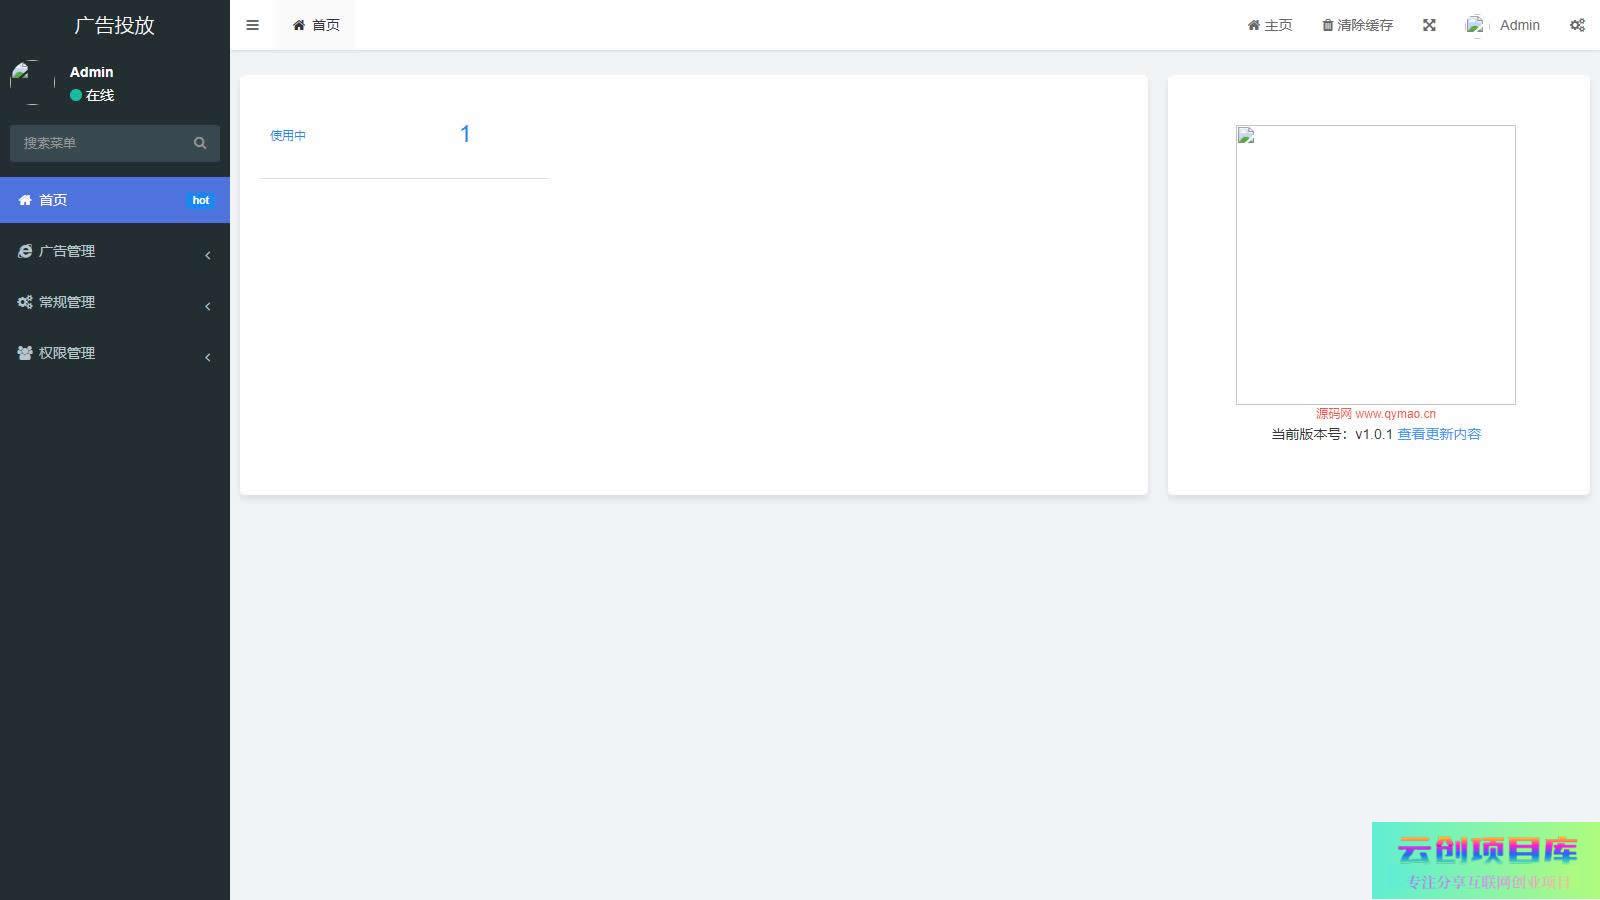Click the 使用中 statistic link
The image size is (1600, 900).
[288, 135]
